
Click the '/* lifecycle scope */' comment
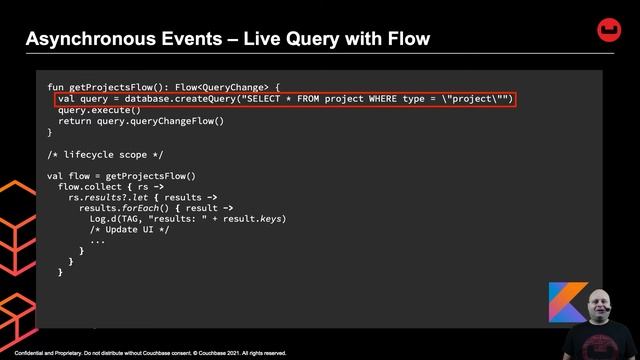[105, 155]
